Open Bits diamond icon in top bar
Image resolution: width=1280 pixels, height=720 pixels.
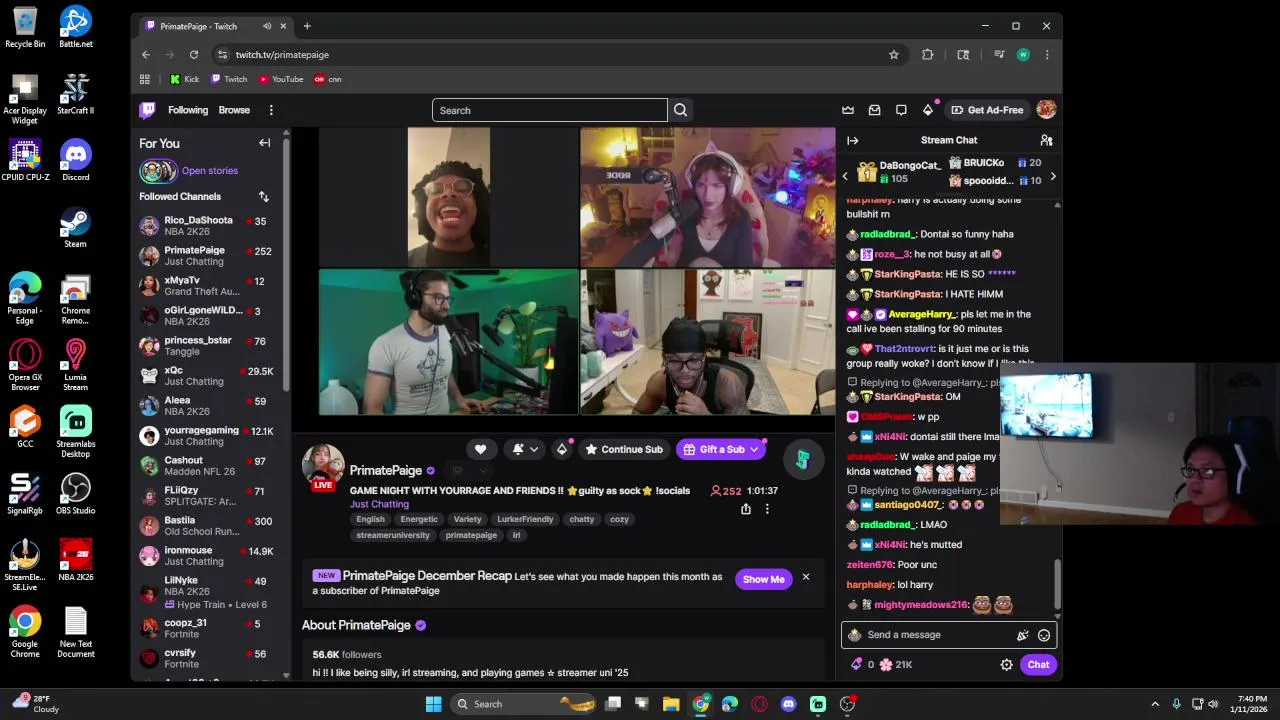tap(928, 110)
